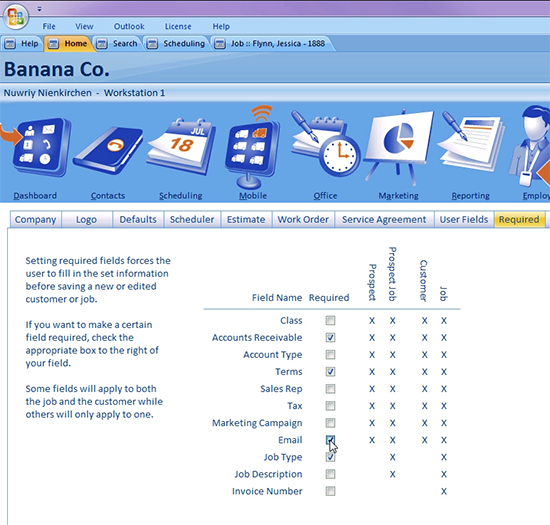Select the Work Order settings tab

(303, 220)
